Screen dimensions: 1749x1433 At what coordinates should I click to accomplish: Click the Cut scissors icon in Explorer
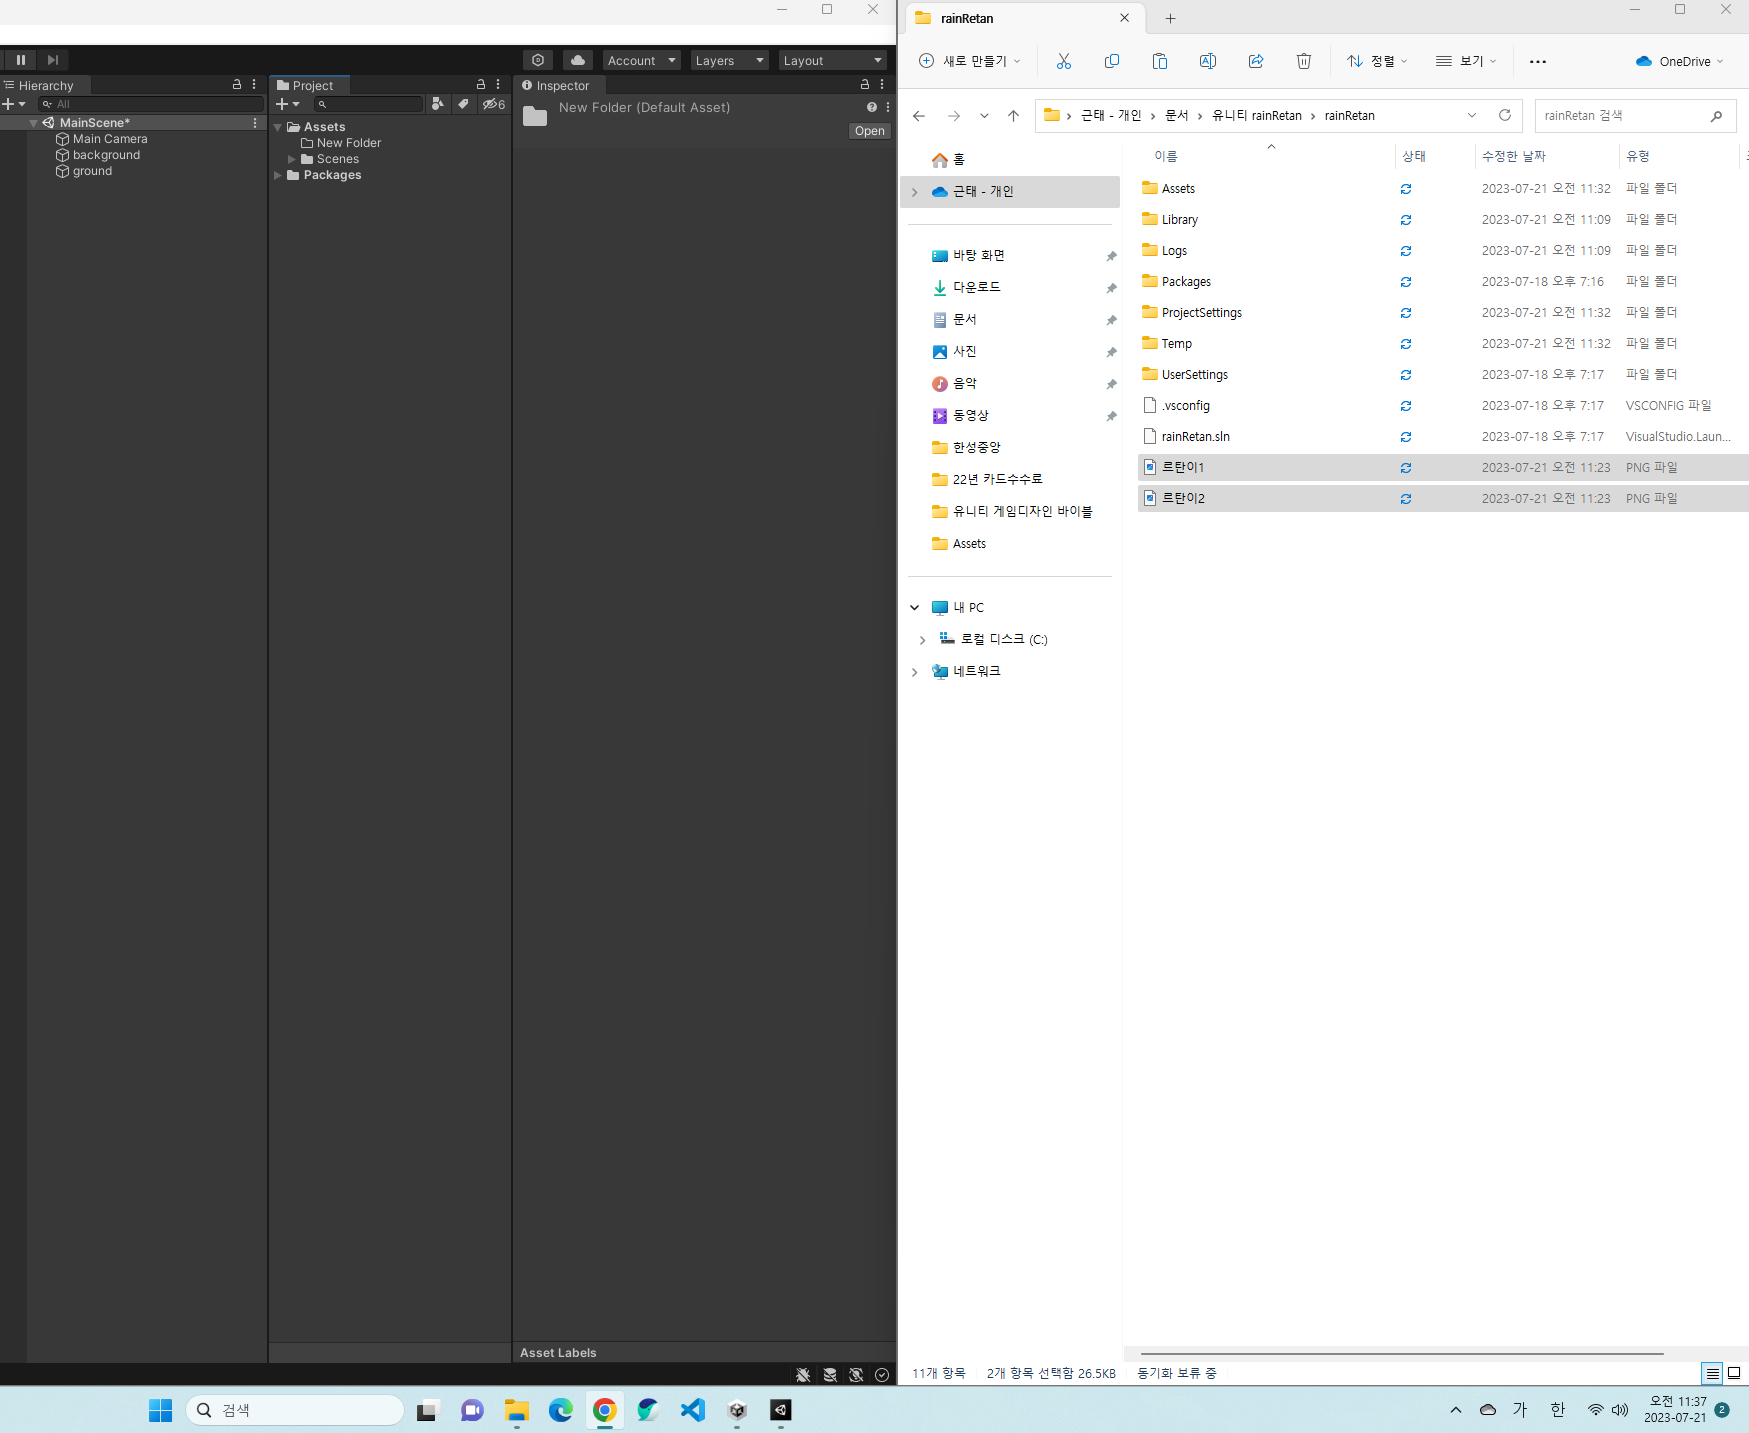tap(1064, 61)
